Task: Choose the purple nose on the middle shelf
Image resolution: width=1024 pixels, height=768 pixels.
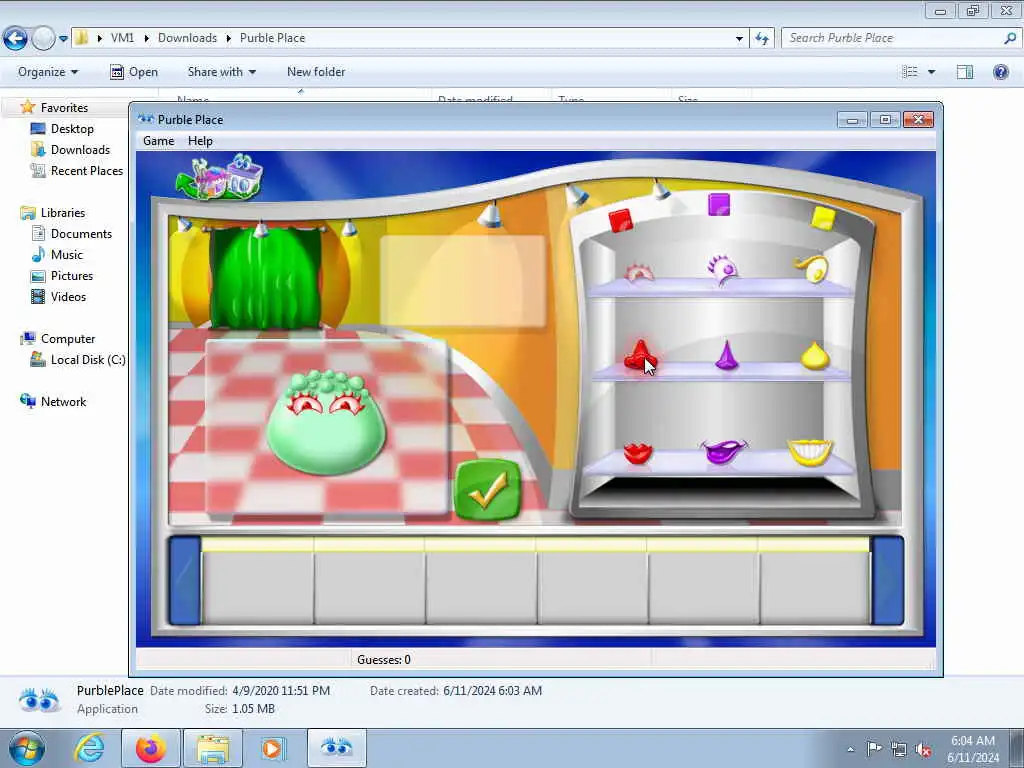Action: point(727,355)
